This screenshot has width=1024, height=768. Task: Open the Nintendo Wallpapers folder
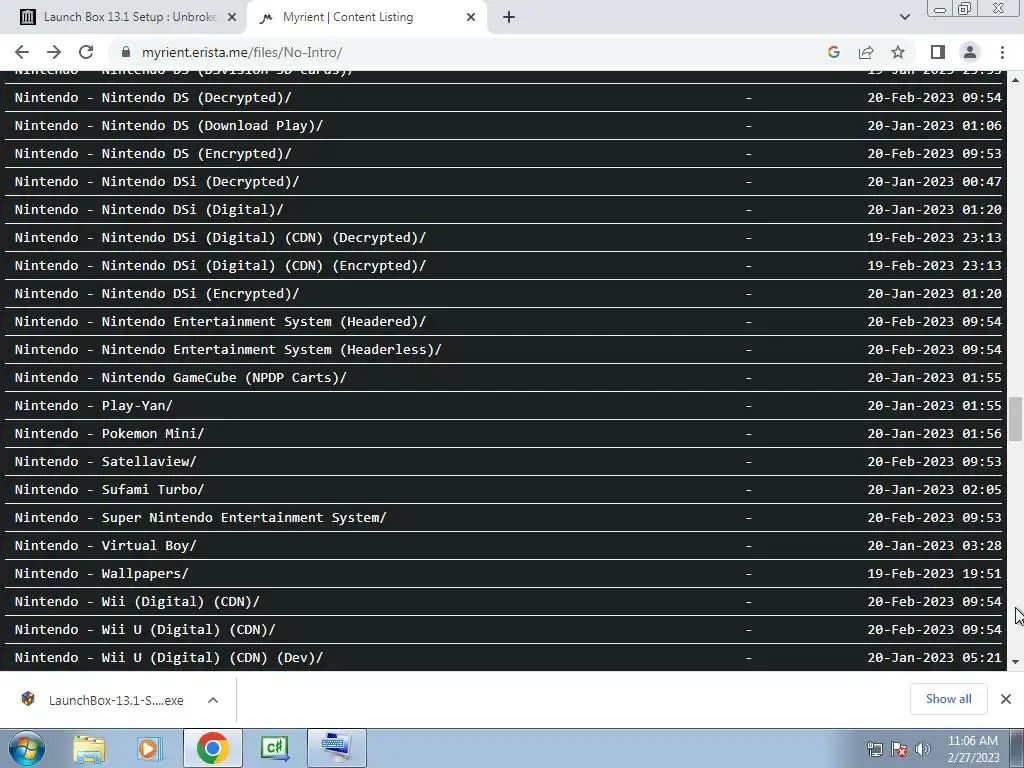101,574
